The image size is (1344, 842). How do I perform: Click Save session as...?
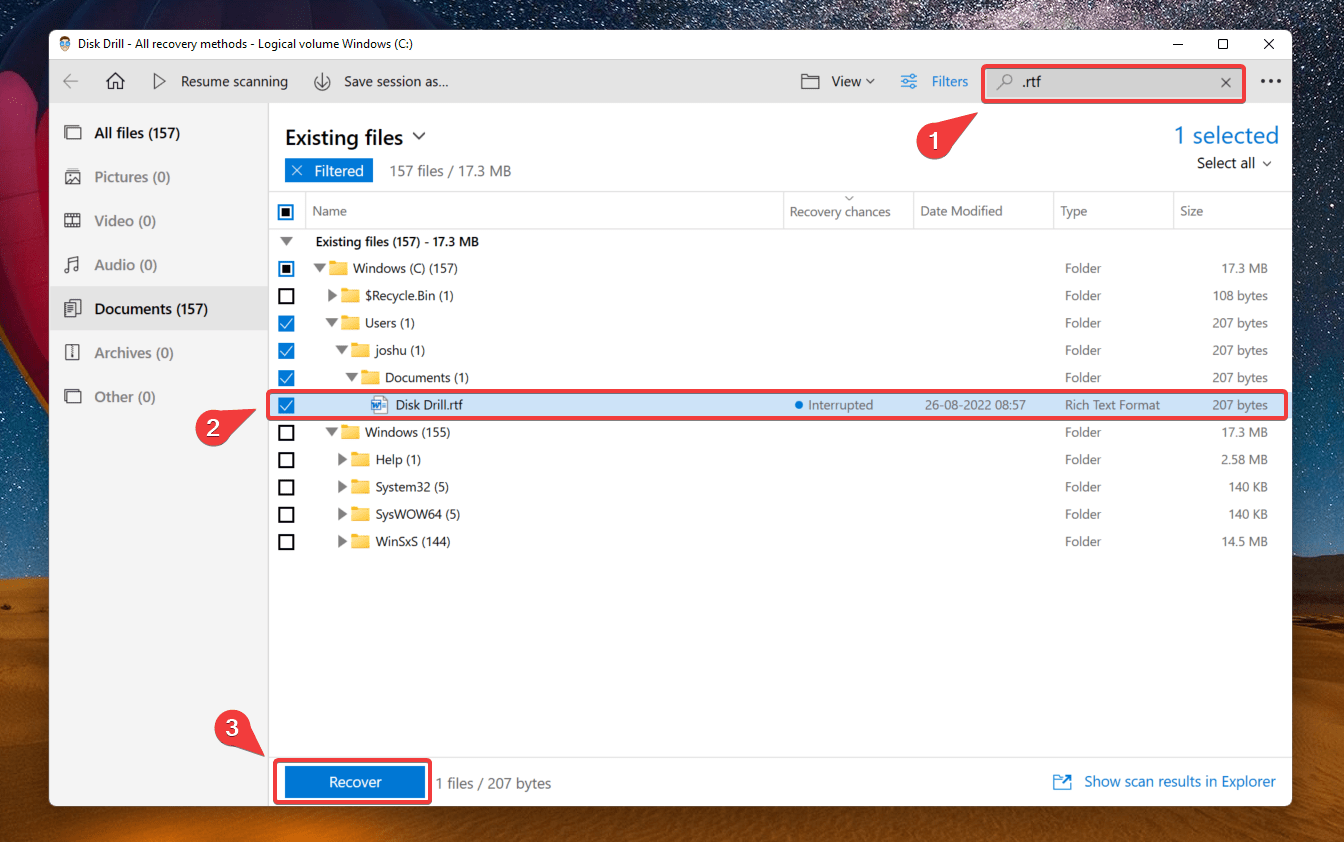point(396,82)
